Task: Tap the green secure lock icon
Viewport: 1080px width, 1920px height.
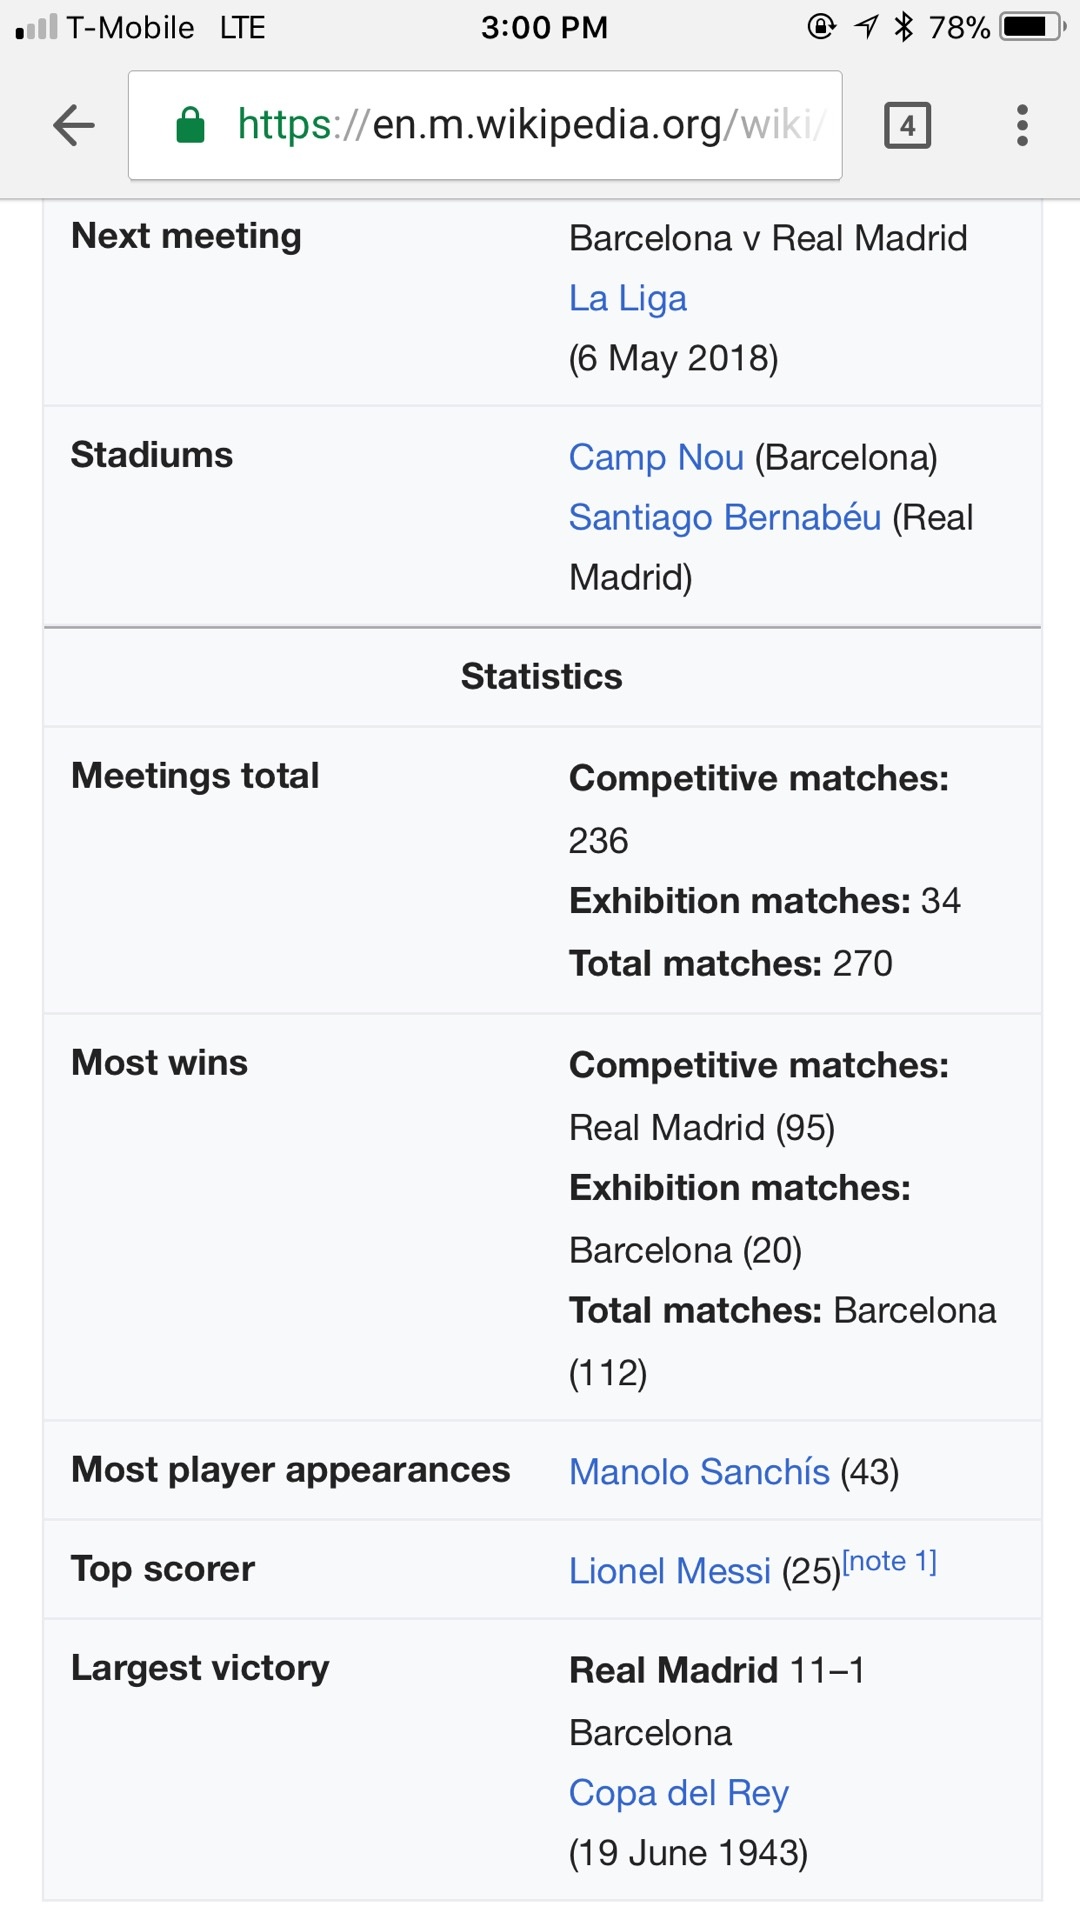Action: [190, 126]
